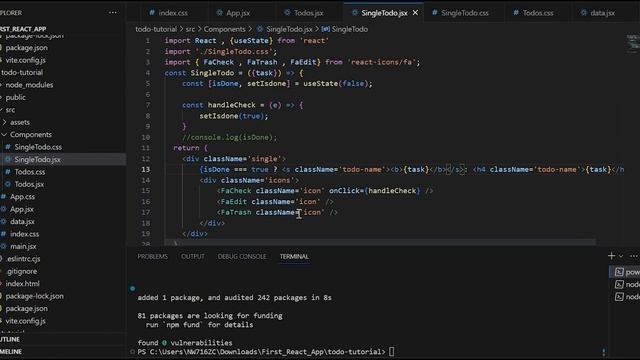
Task: Click CSS hash icon beside Todos.css in Explorer
Action: 8,172
